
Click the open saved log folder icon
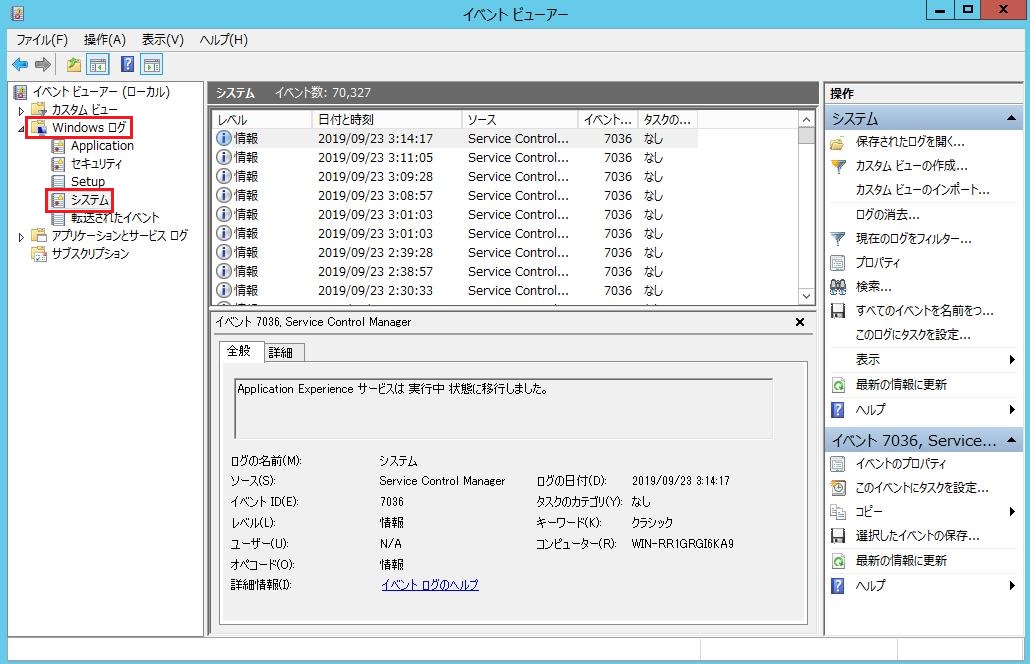coord(838,143)
